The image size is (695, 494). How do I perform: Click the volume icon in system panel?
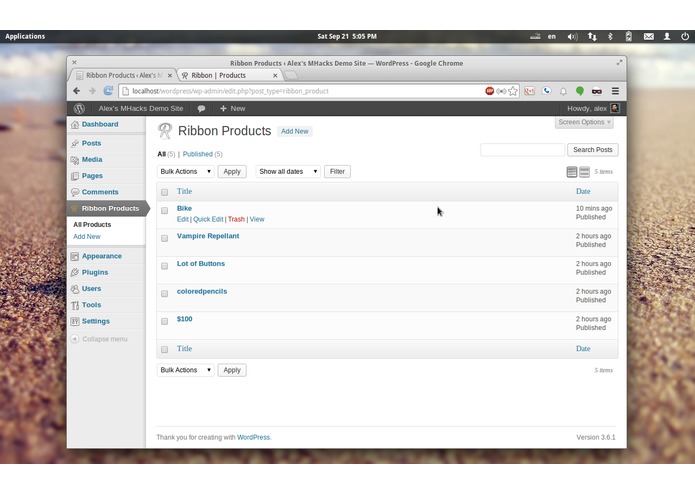572,36
